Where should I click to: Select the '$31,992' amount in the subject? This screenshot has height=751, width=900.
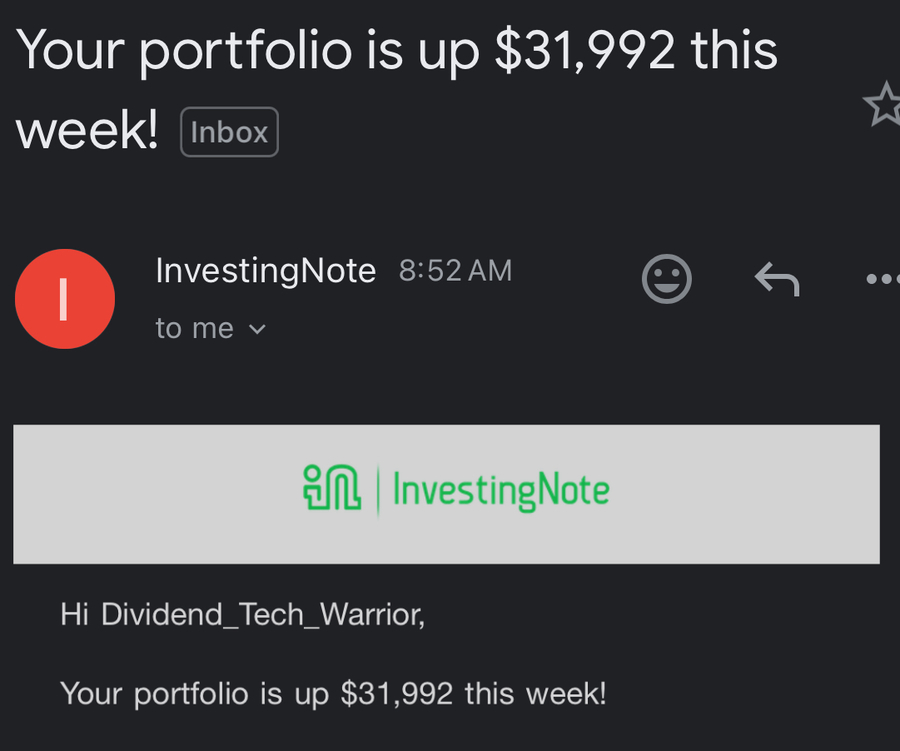pos(585,50)
